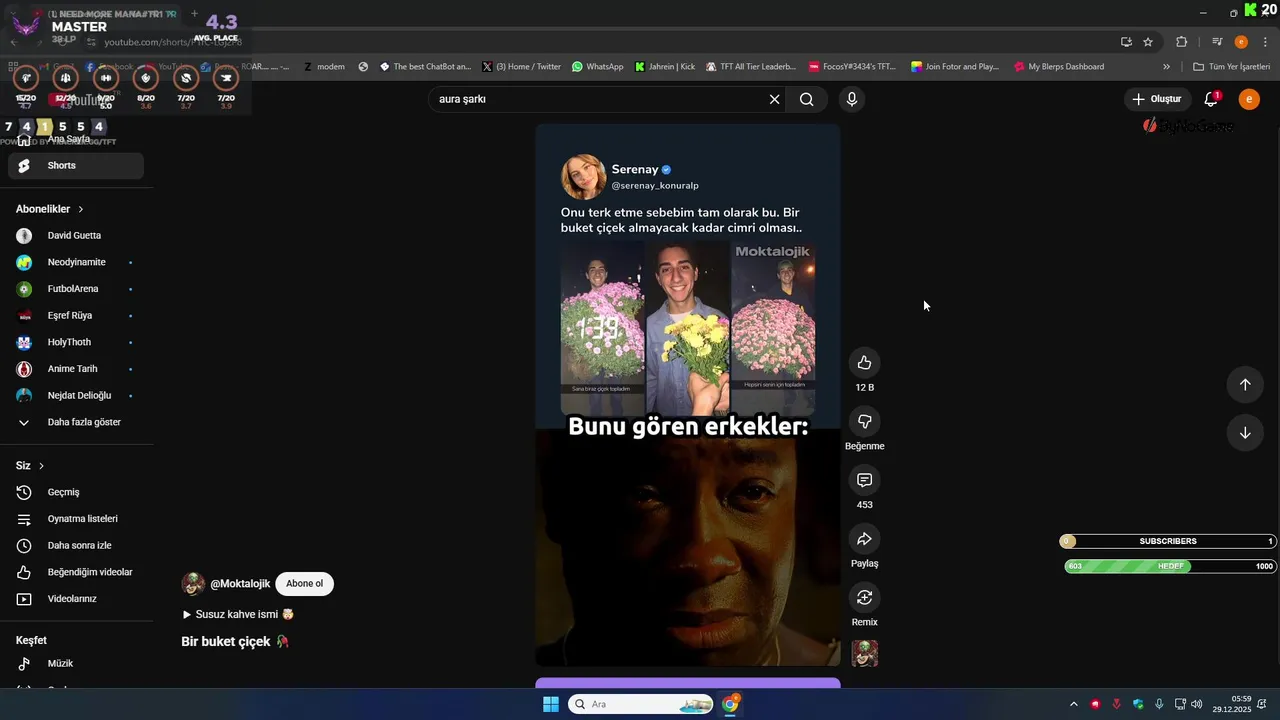Show hidden system tray icons chevron
Screen dimensions: 1280x720
coord(1074,704)
